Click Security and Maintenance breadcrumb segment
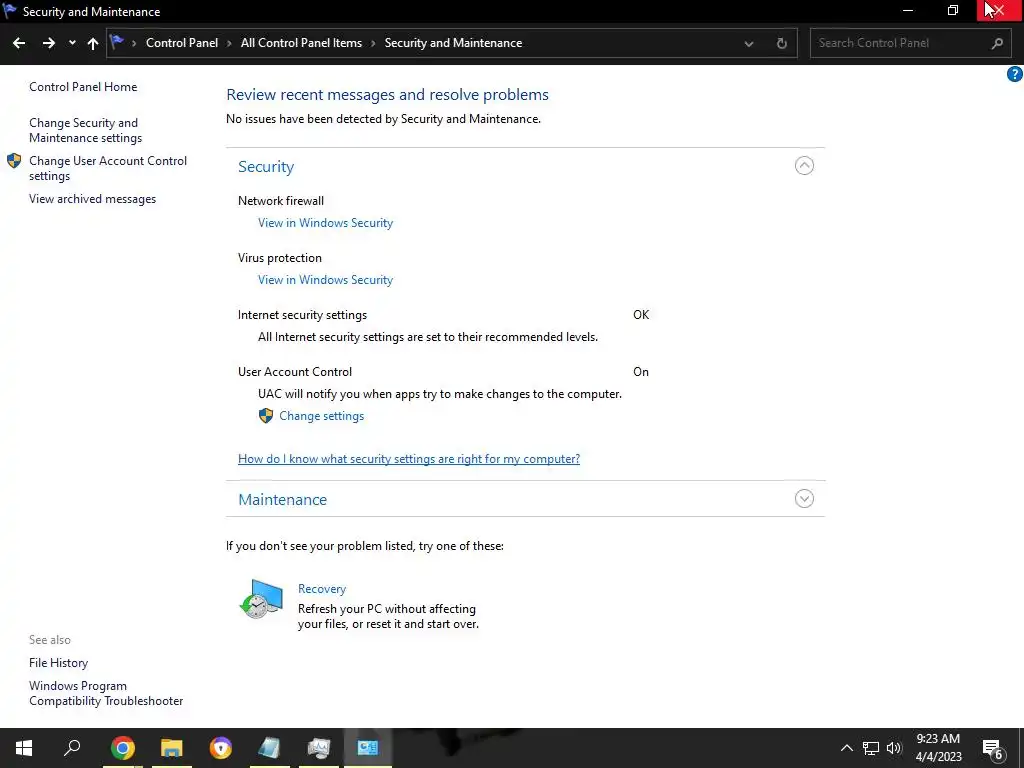This screenshot has width=1024, height=768. click(453, 43)
